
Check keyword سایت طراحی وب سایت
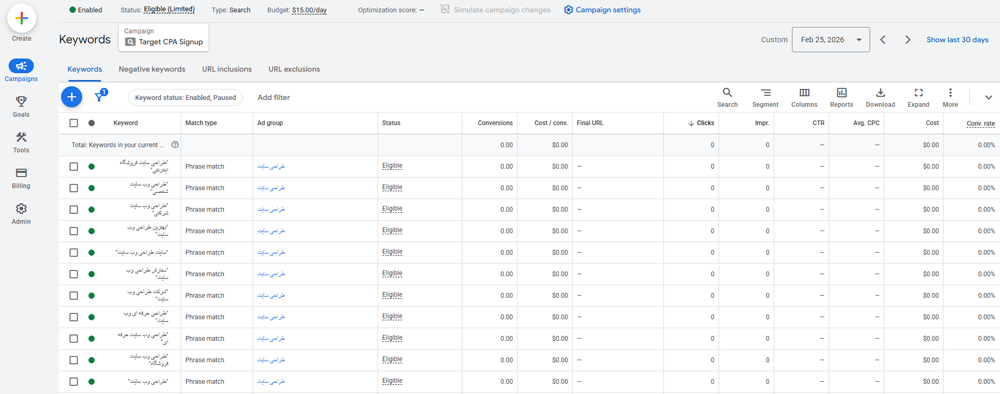(x=73, y=252)
